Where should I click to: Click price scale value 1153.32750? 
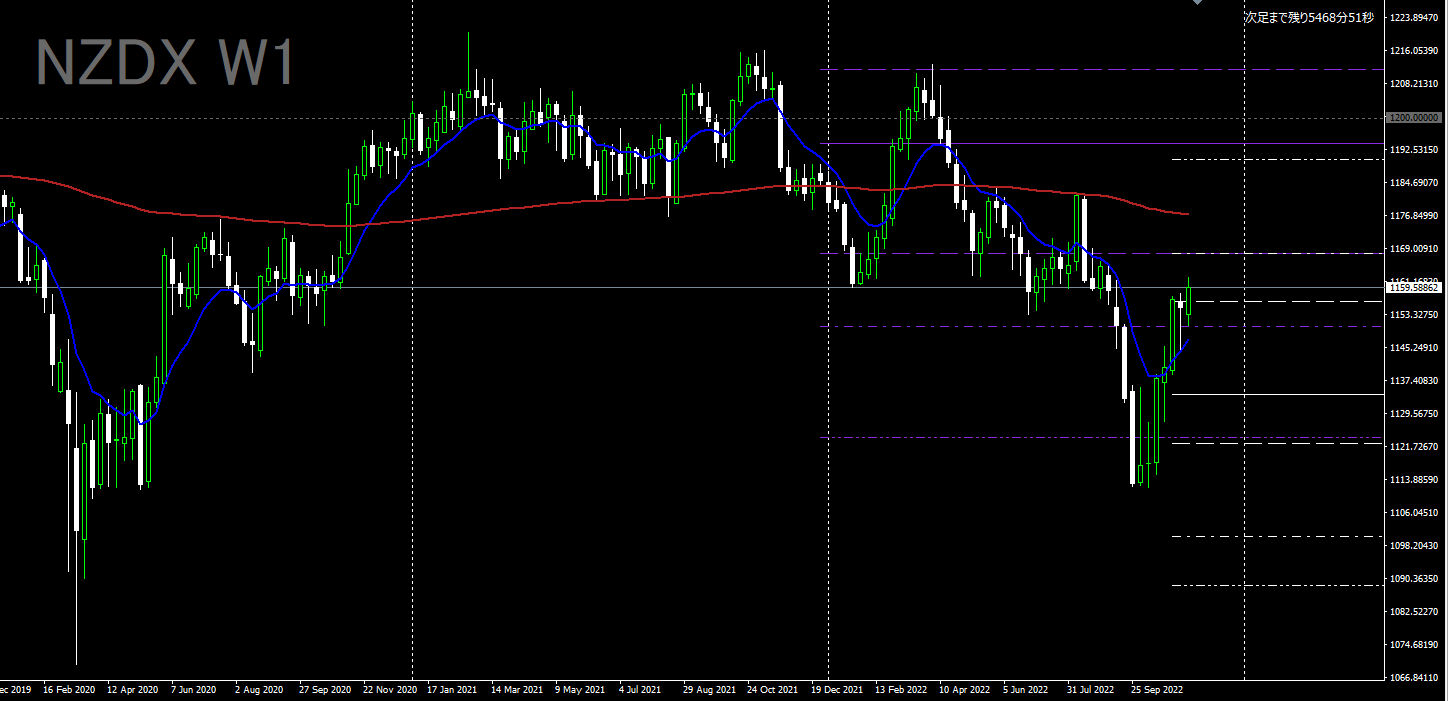1414,315
